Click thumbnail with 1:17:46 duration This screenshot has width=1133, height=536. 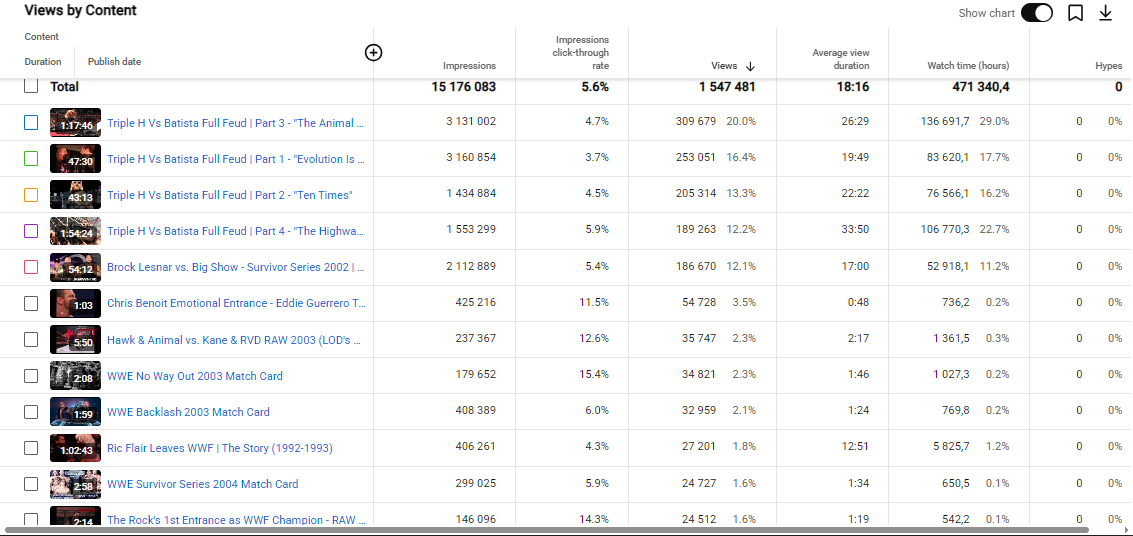(x=75, y=123)
